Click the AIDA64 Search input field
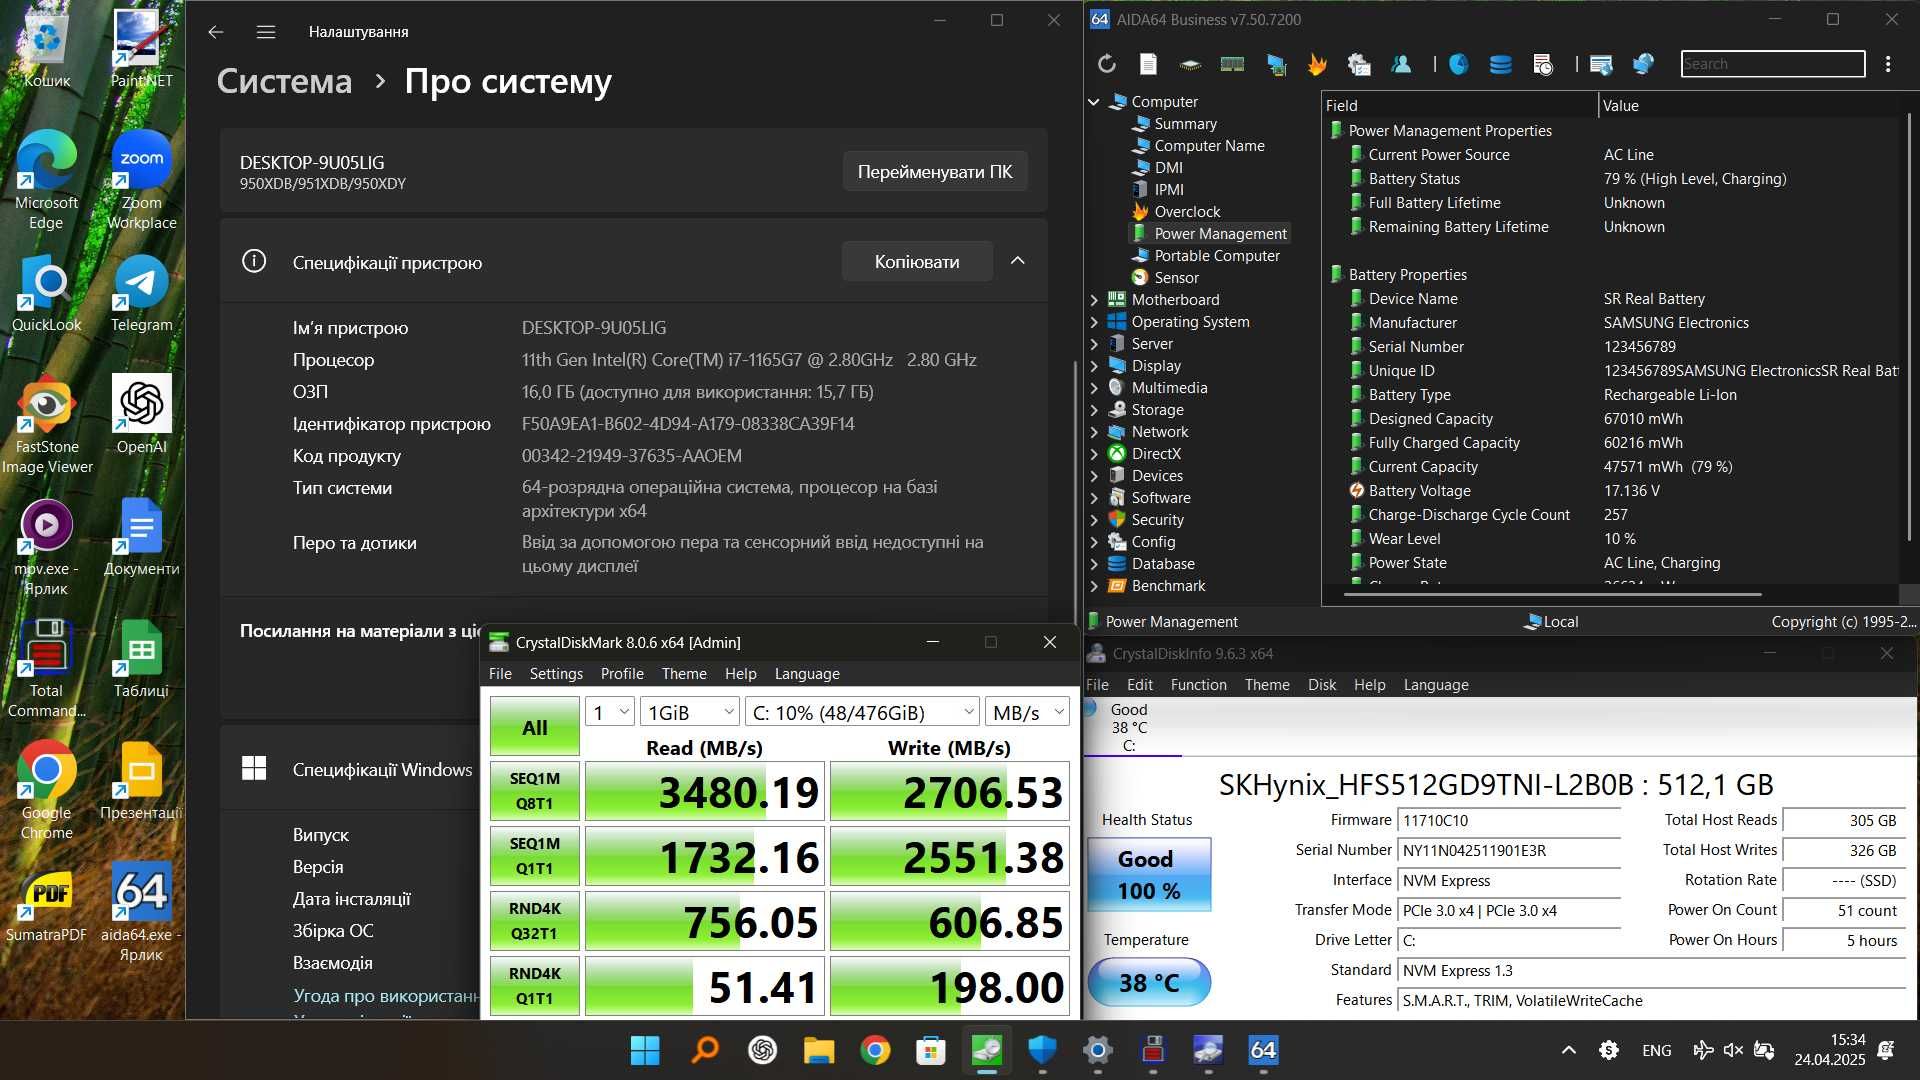This screenshot has width=1920, height=1080. pos(1773,64)
